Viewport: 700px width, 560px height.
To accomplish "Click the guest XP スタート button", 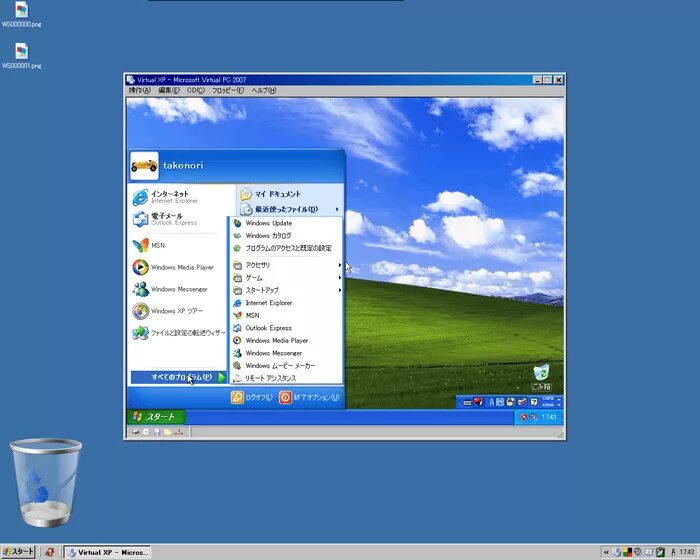I will (x=156, y=417).
